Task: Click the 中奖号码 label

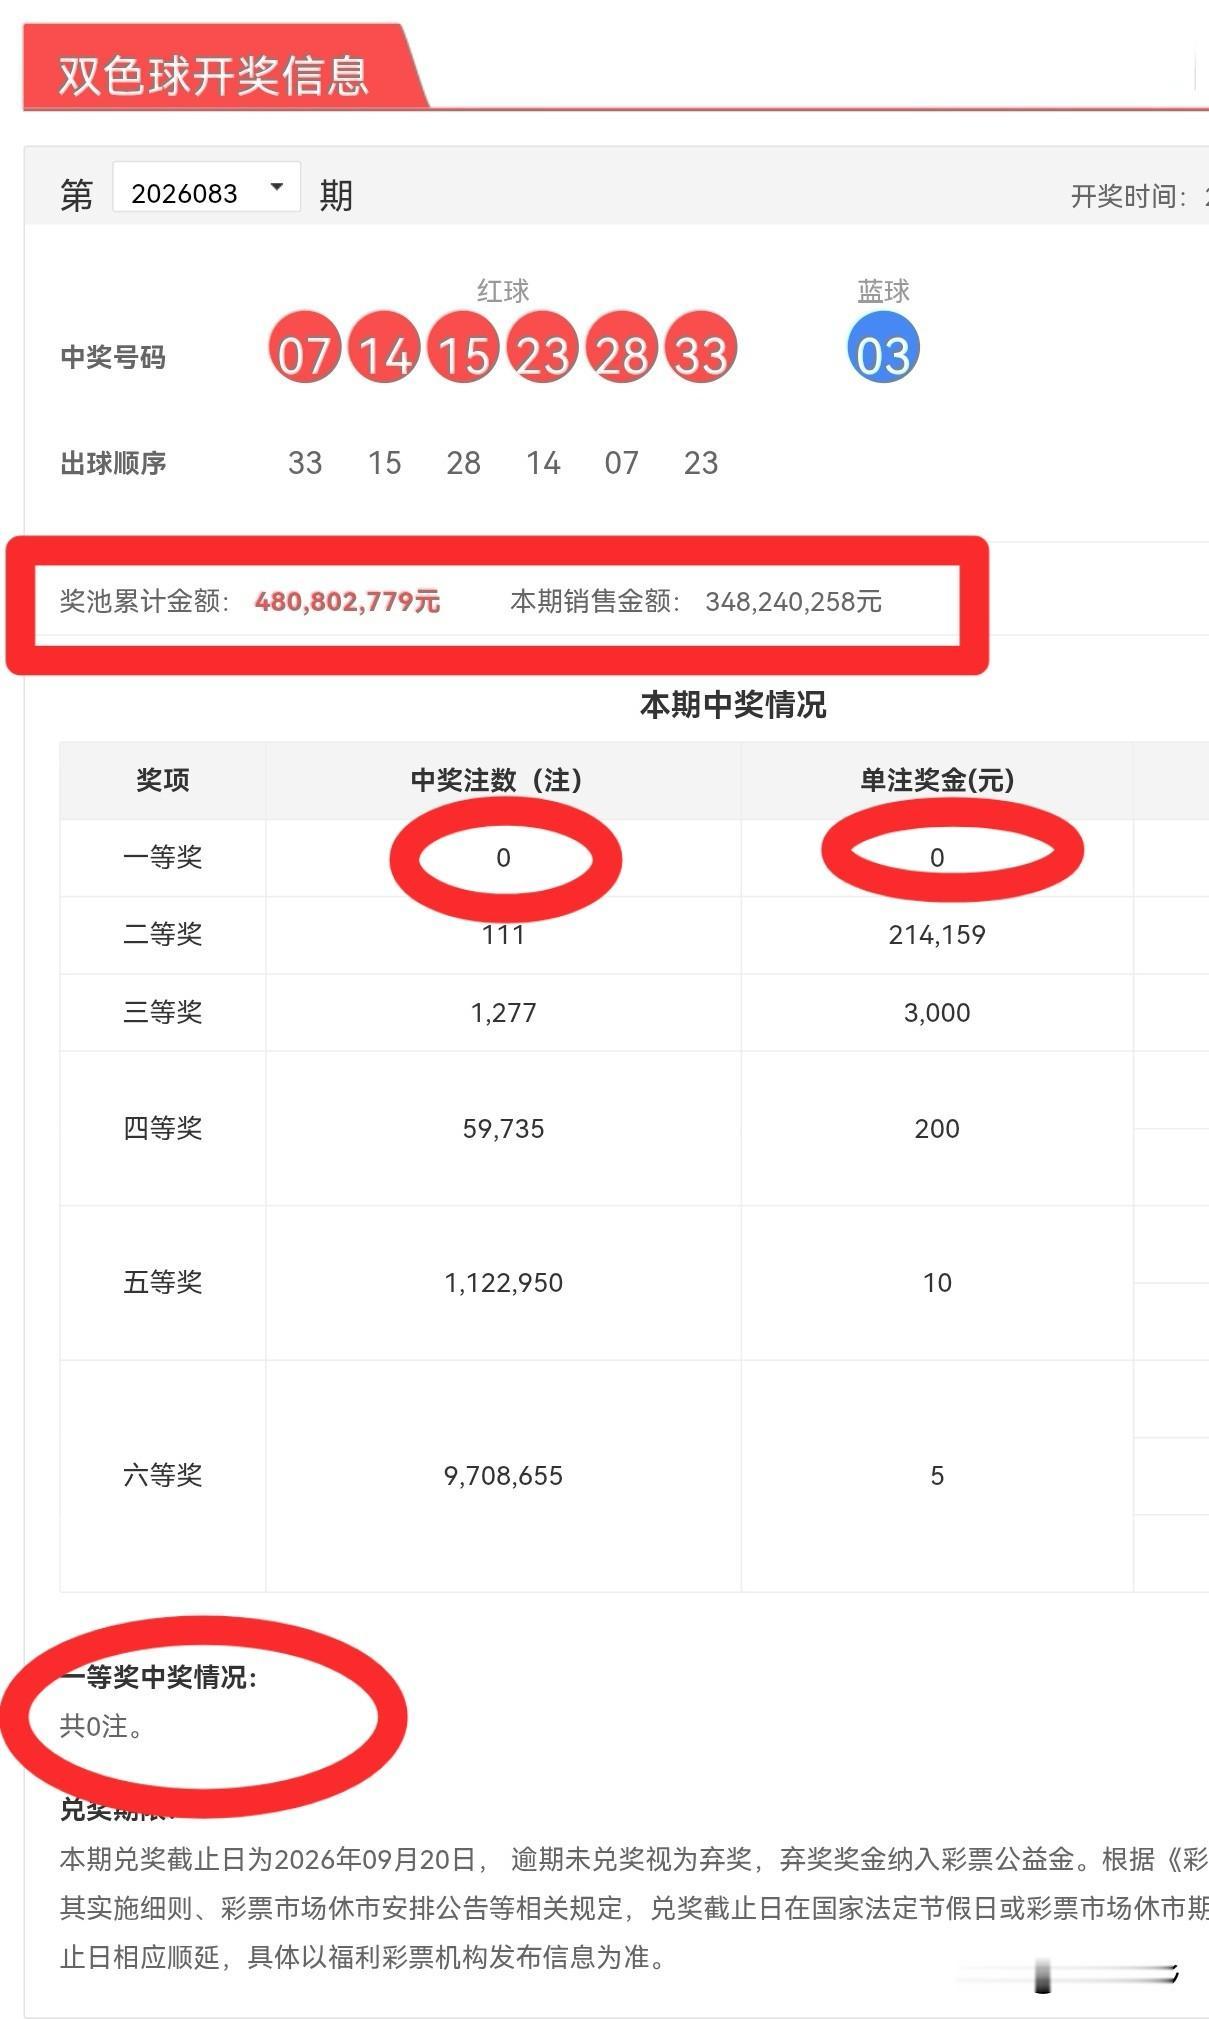Action: point(113,357)
